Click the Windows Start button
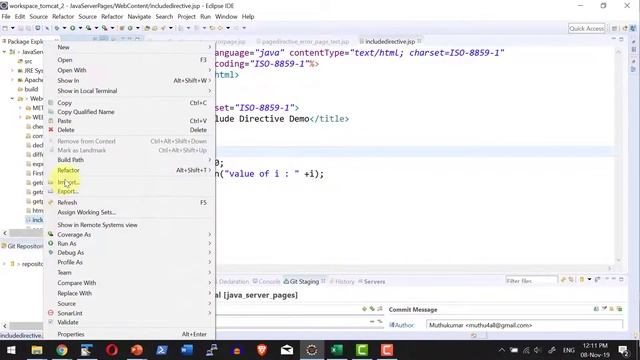 pyautogui.click(x=11, y=350)
